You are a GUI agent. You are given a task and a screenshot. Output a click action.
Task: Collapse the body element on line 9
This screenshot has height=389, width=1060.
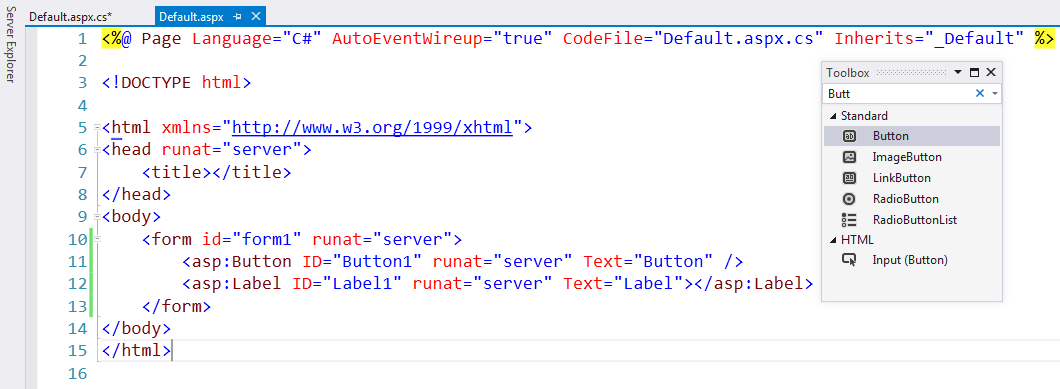(x=98, y=217)
